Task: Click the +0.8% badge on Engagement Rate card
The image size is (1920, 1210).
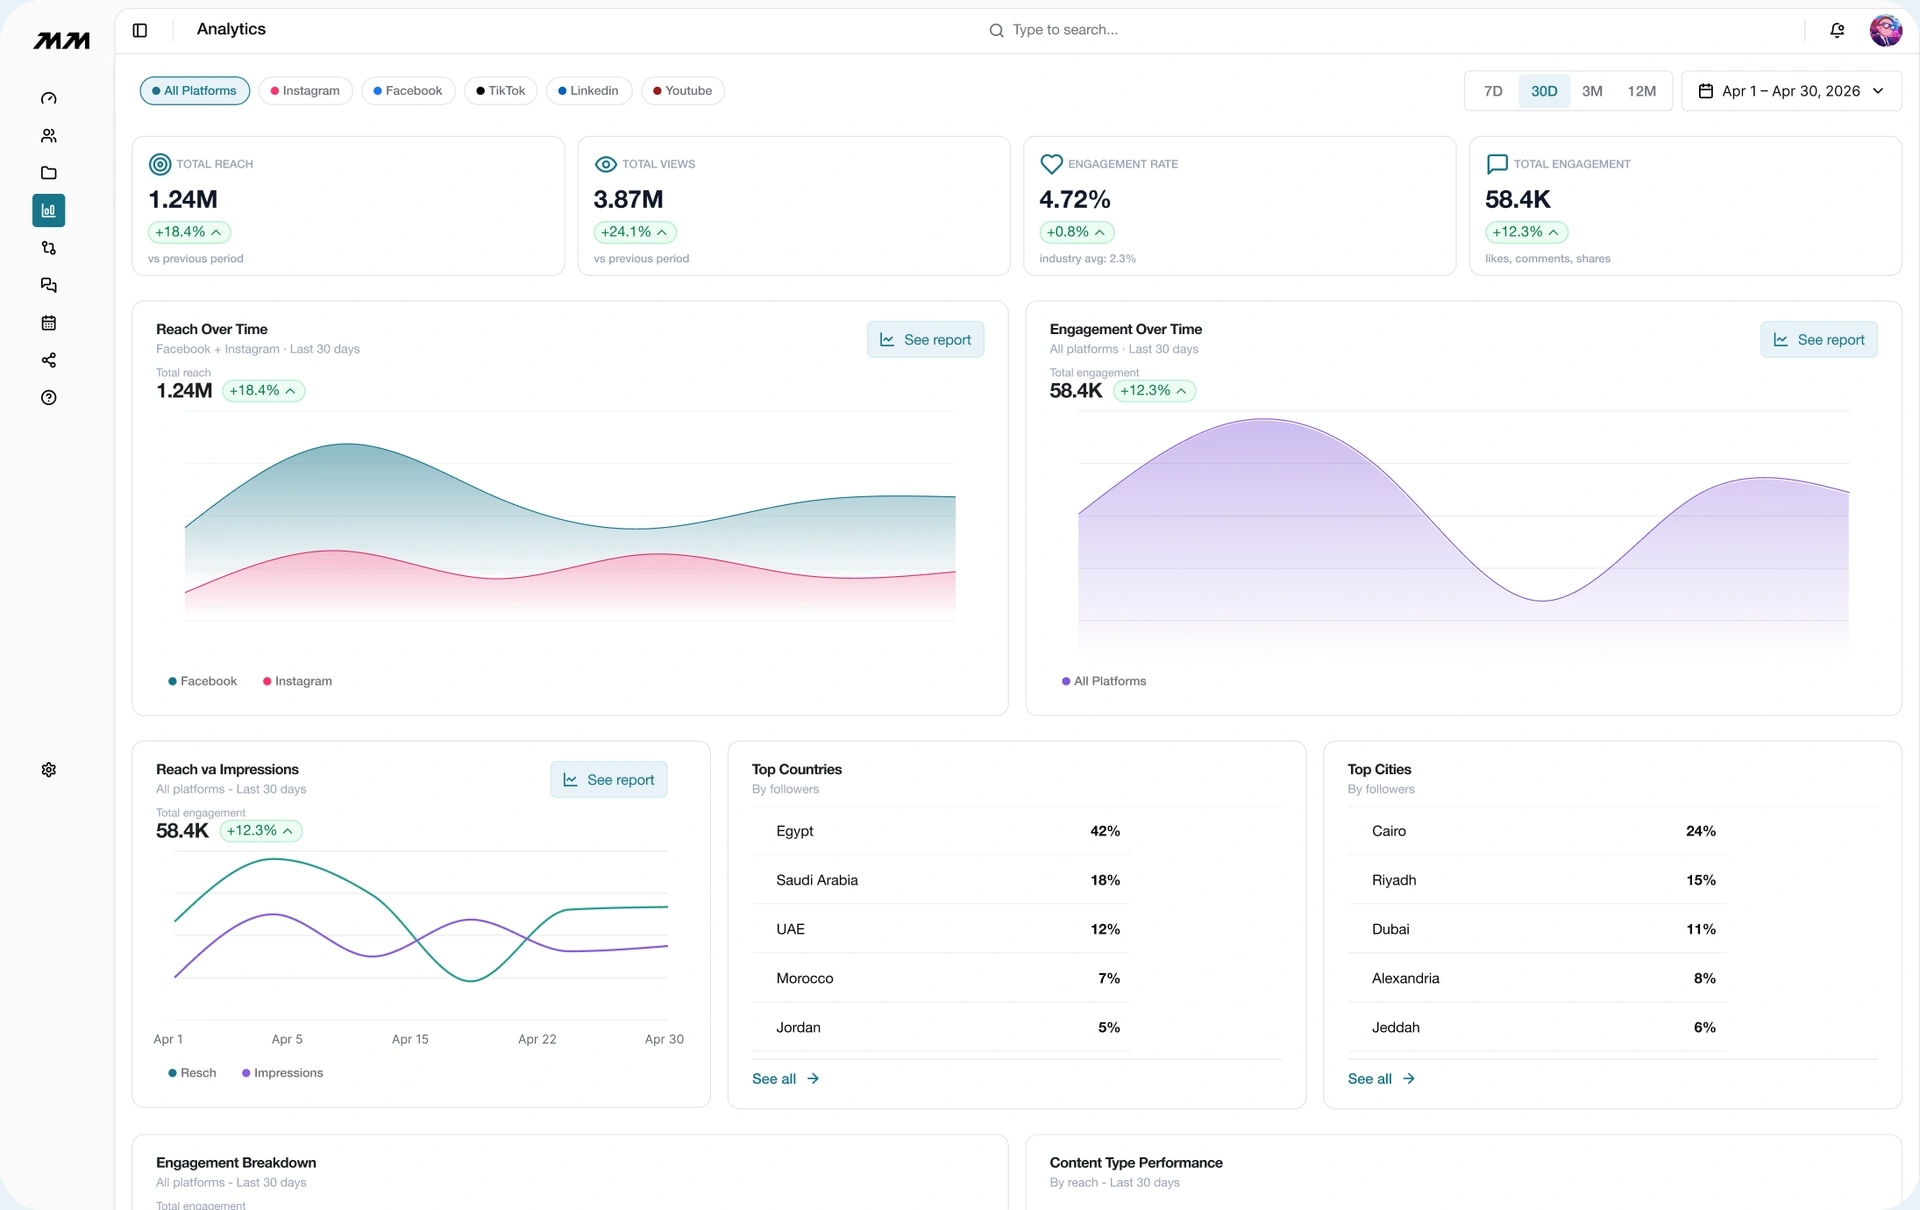Action: pos(1077,232)
